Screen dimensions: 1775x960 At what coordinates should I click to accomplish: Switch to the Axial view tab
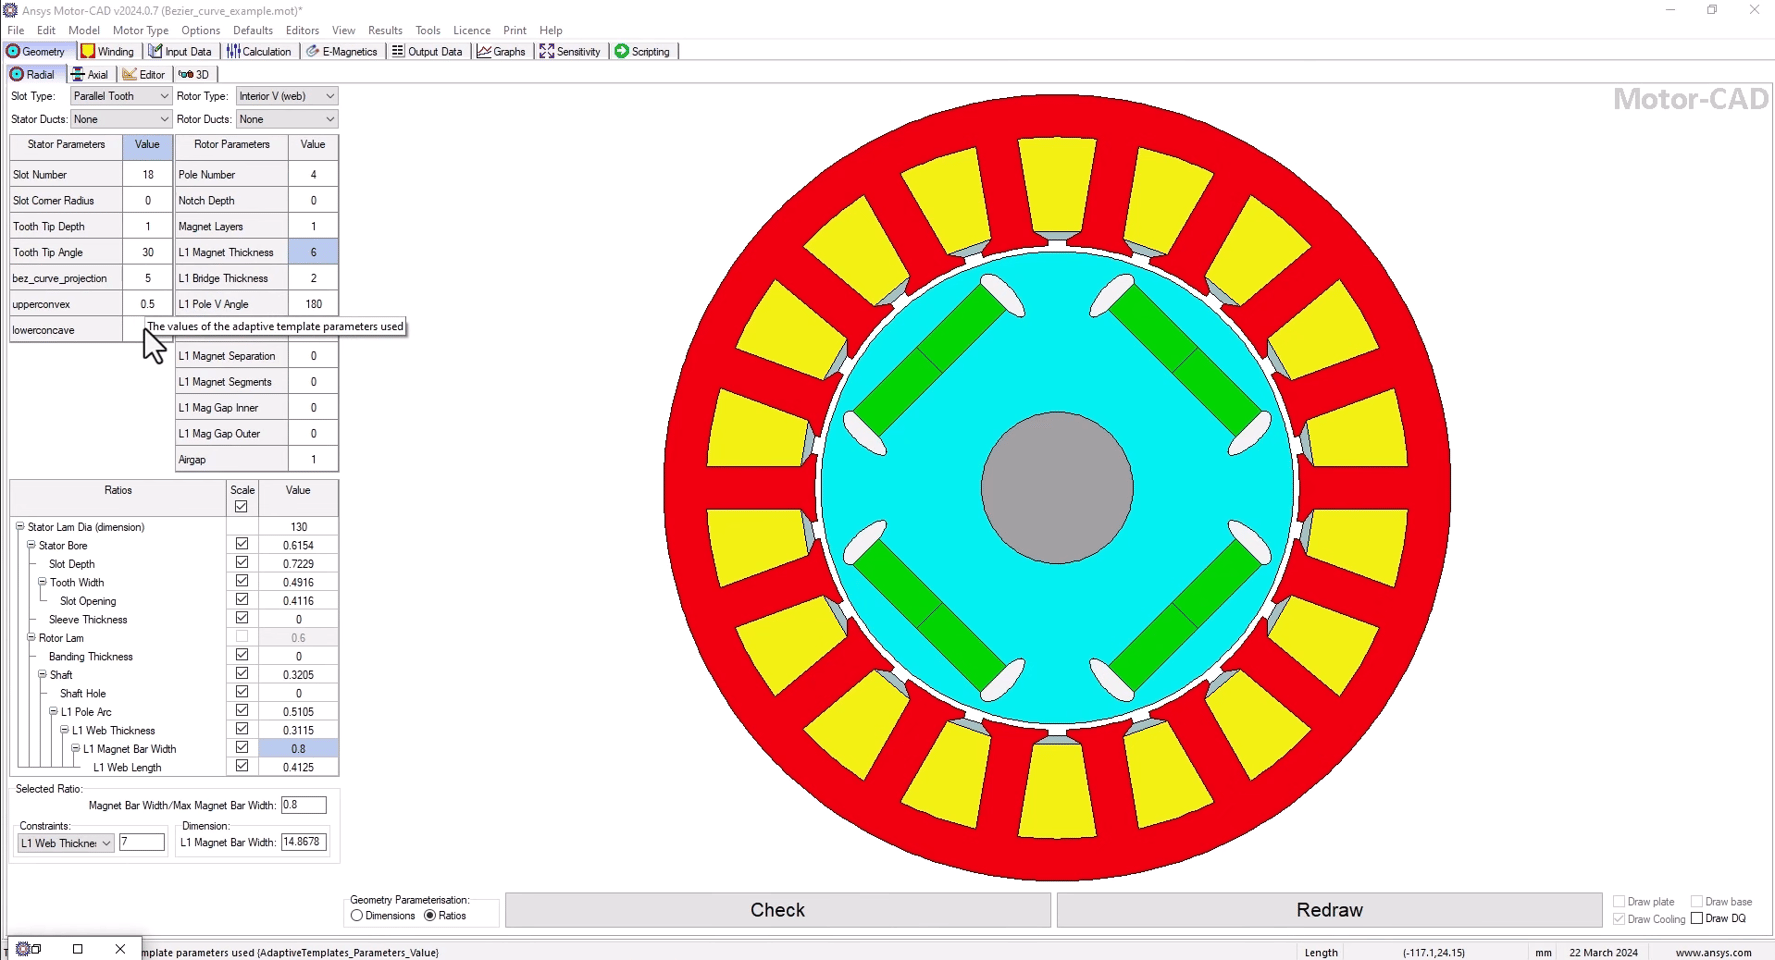(90, 74)
